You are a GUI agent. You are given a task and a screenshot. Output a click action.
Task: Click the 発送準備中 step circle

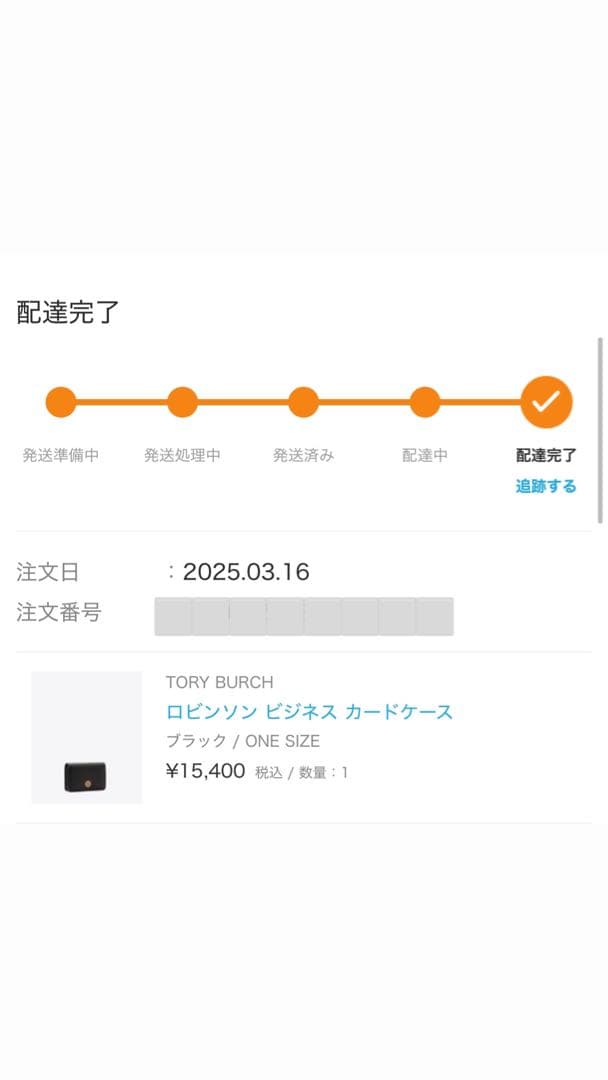(61, 402)
